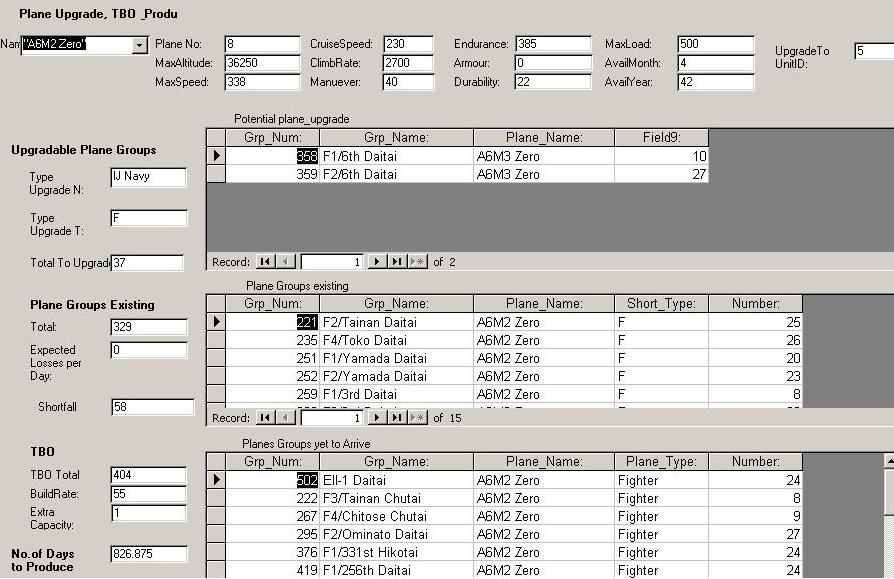Go to next record in Plane Groups existing navigator

(x=376, y=418)
